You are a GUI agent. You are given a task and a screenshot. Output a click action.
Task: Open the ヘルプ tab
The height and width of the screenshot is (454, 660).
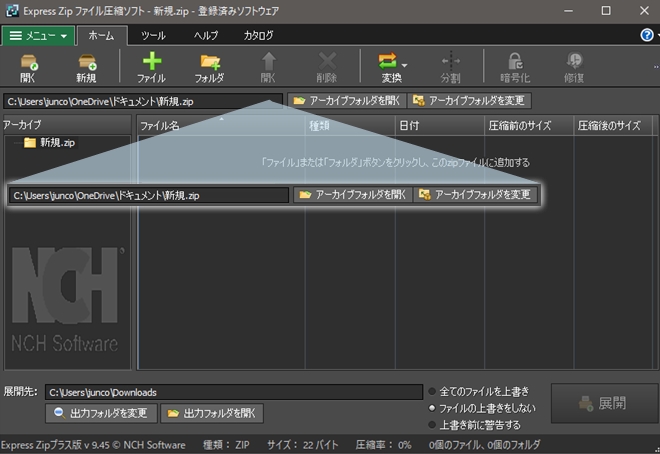206,36
